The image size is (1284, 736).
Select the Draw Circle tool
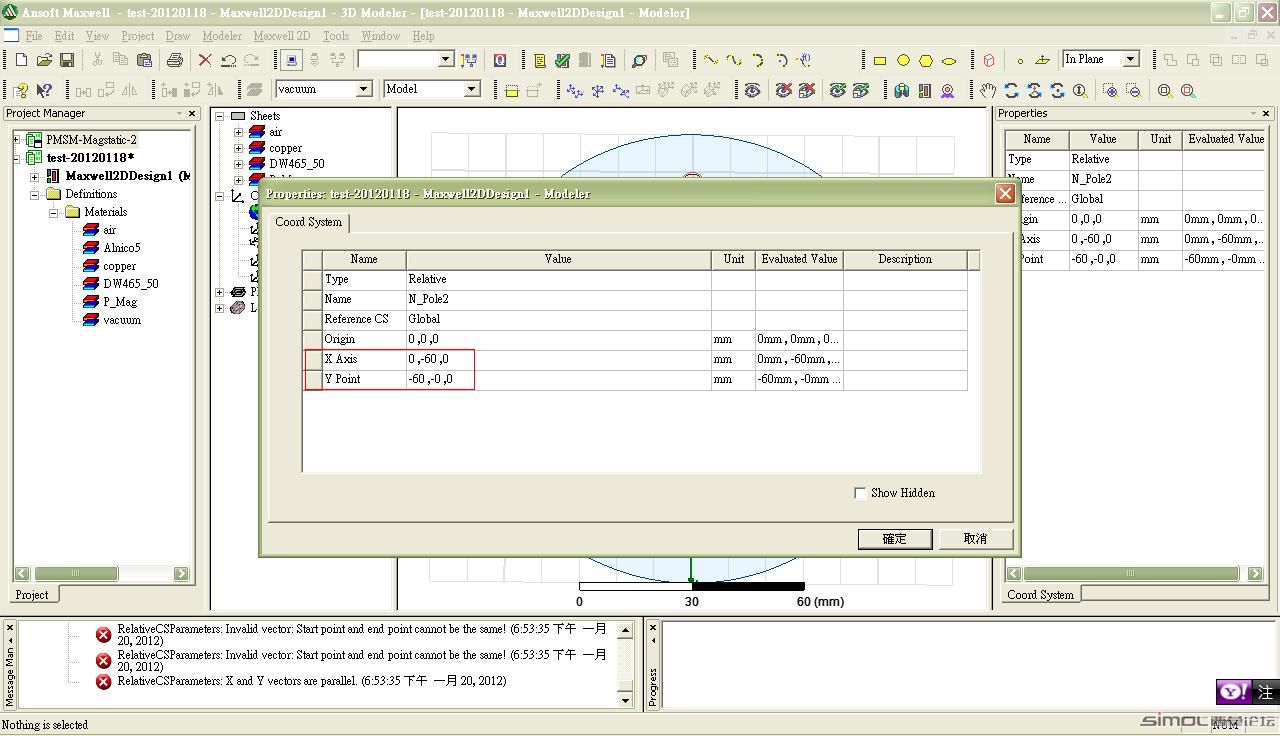tap(903, 60)
